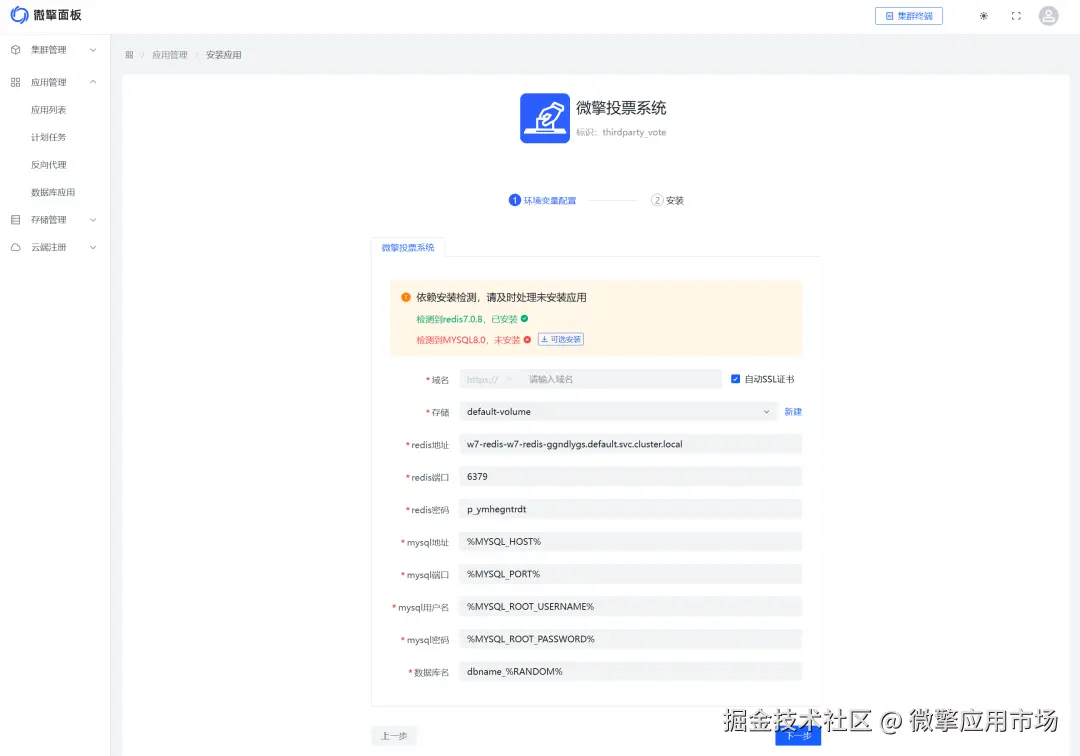The width and height of the screenshot is (1080, 756).
Task: Switch to the 微擎投票系统 tab
Action: click(408, 247)
